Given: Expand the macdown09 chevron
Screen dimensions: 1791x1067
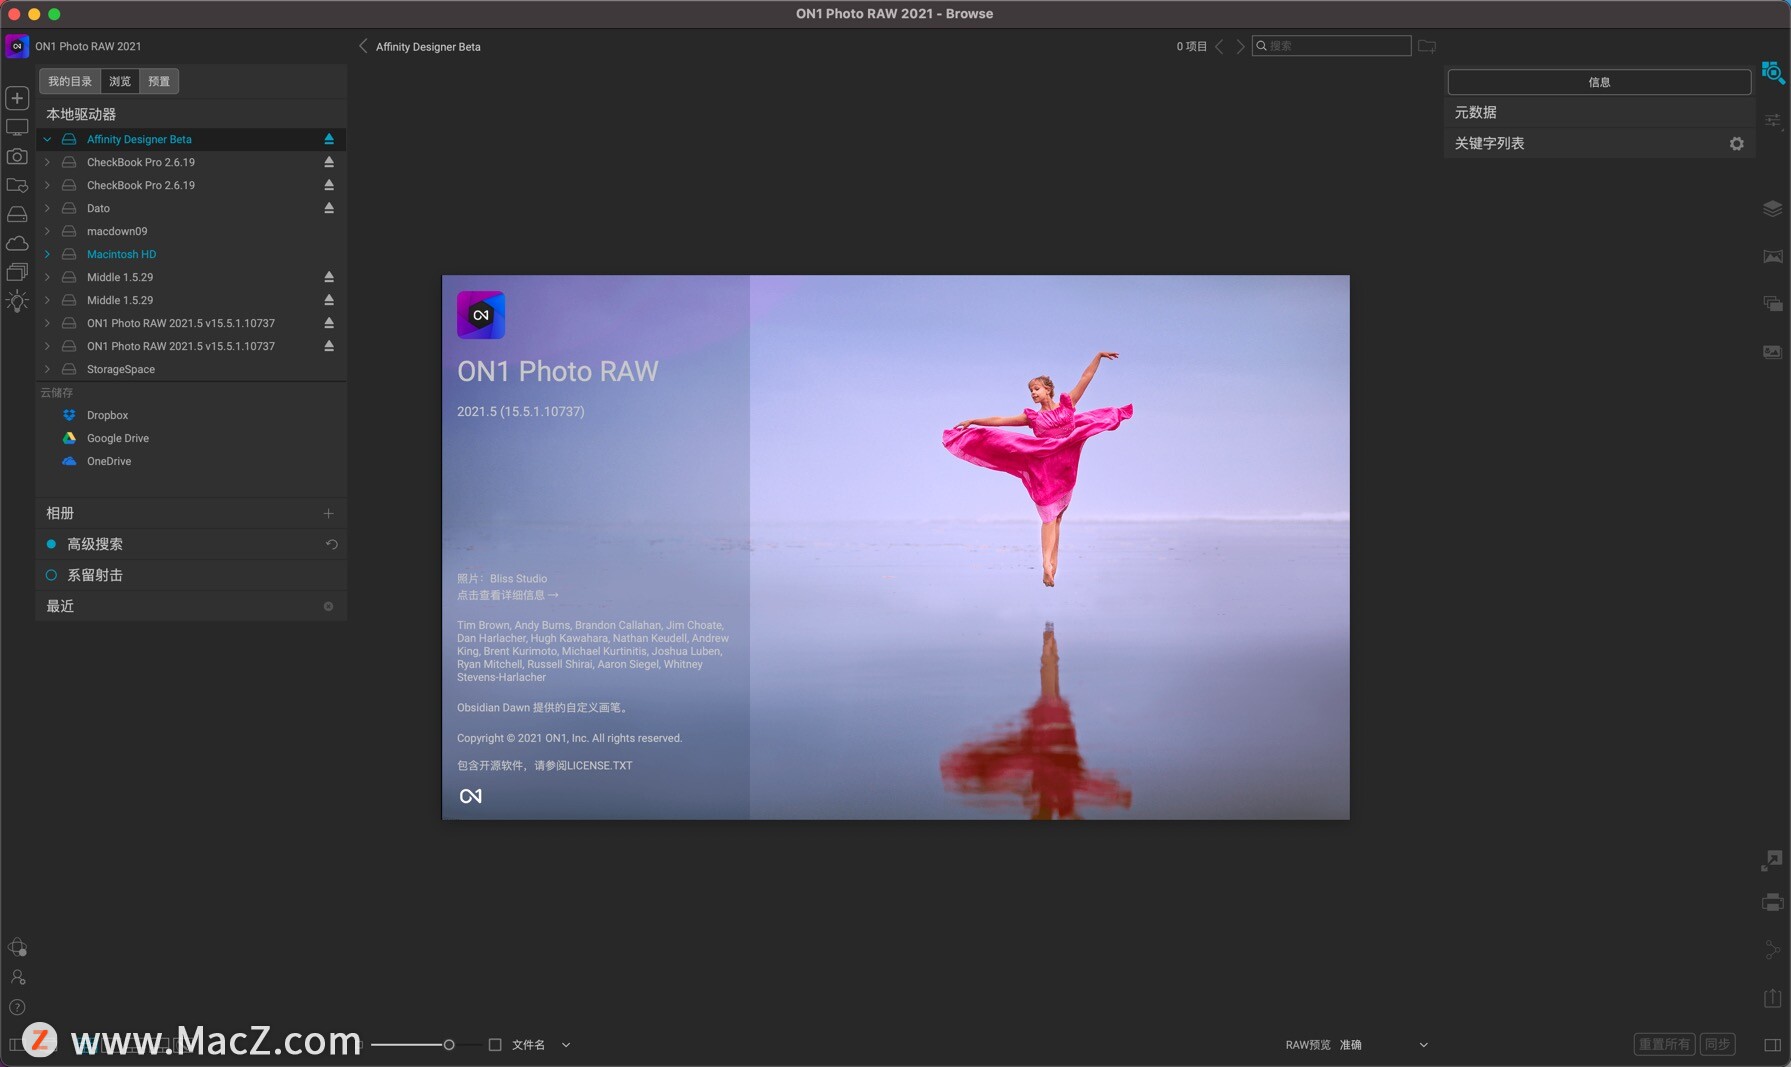Looking at the screenshot, I should (47, 231).
